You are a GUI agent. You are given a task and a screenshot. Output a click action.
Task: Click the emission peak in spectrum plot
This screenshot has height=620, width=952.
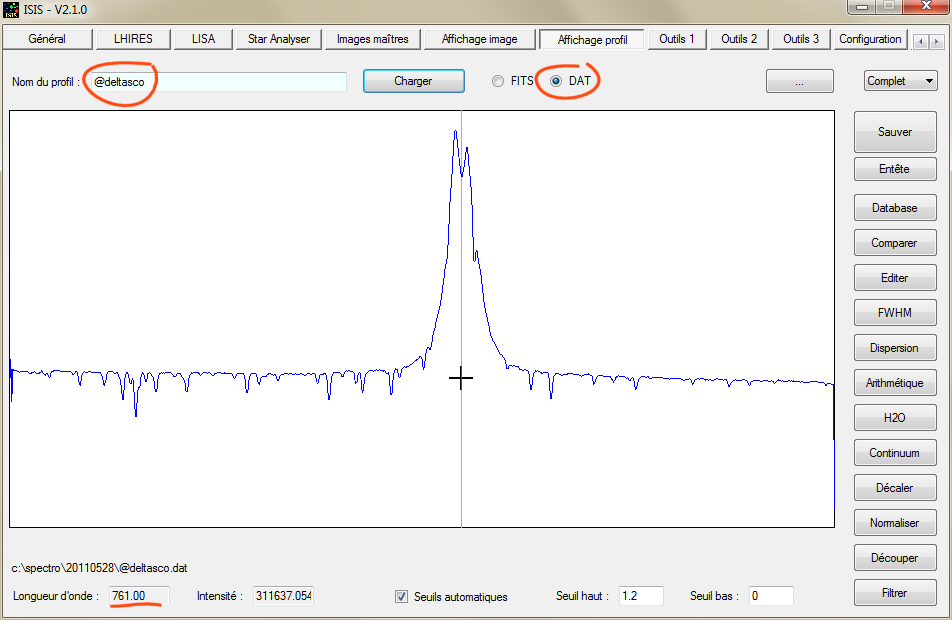pos(456,135)
